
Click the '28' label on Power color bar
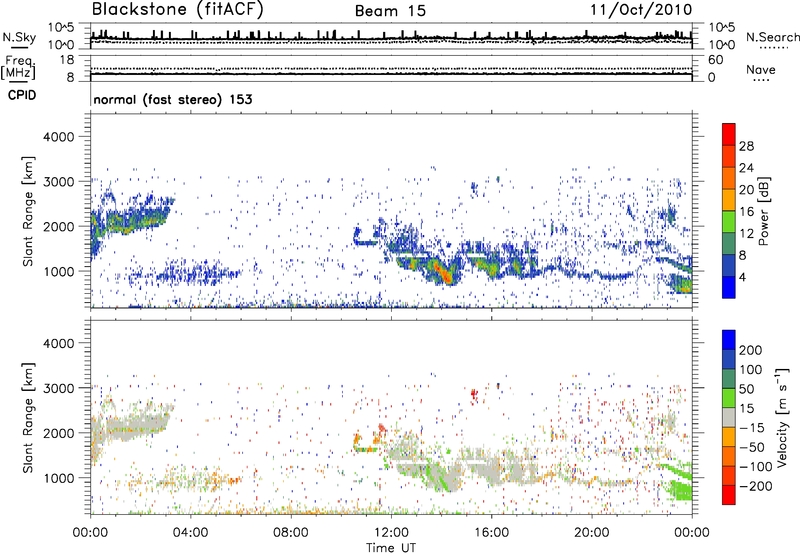pyautogui.click(x=746, y=146)
